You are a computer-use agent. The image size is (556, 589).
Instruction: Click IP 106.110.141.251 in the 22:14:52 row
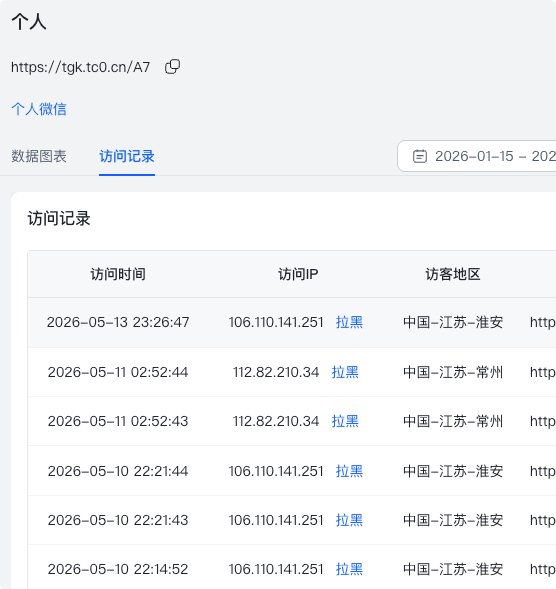point(276,569)
